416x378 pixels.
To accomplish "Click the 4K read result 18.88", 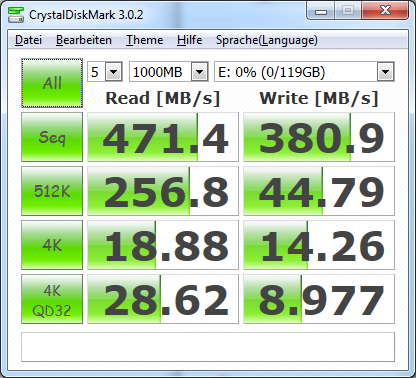I will [x=163, y=245].
